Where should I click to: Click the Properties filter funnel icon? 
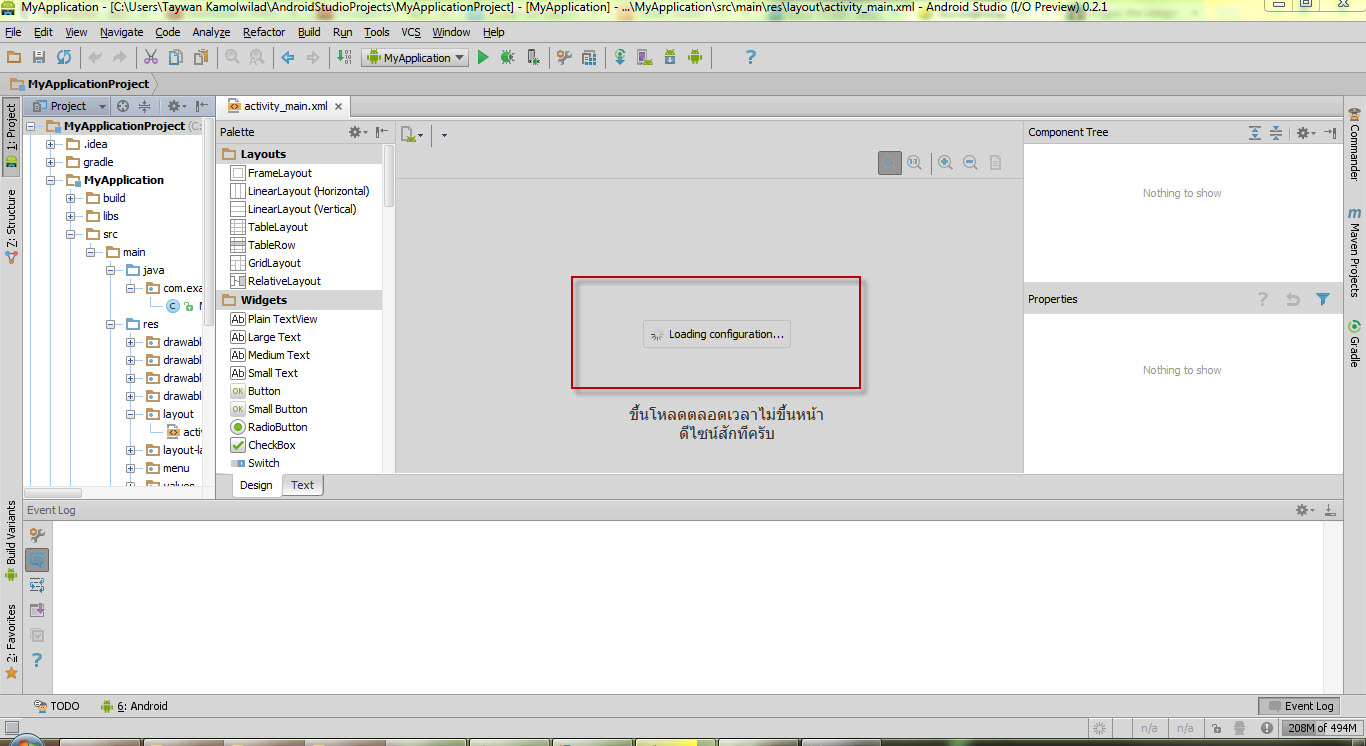tap(1323, 299)
